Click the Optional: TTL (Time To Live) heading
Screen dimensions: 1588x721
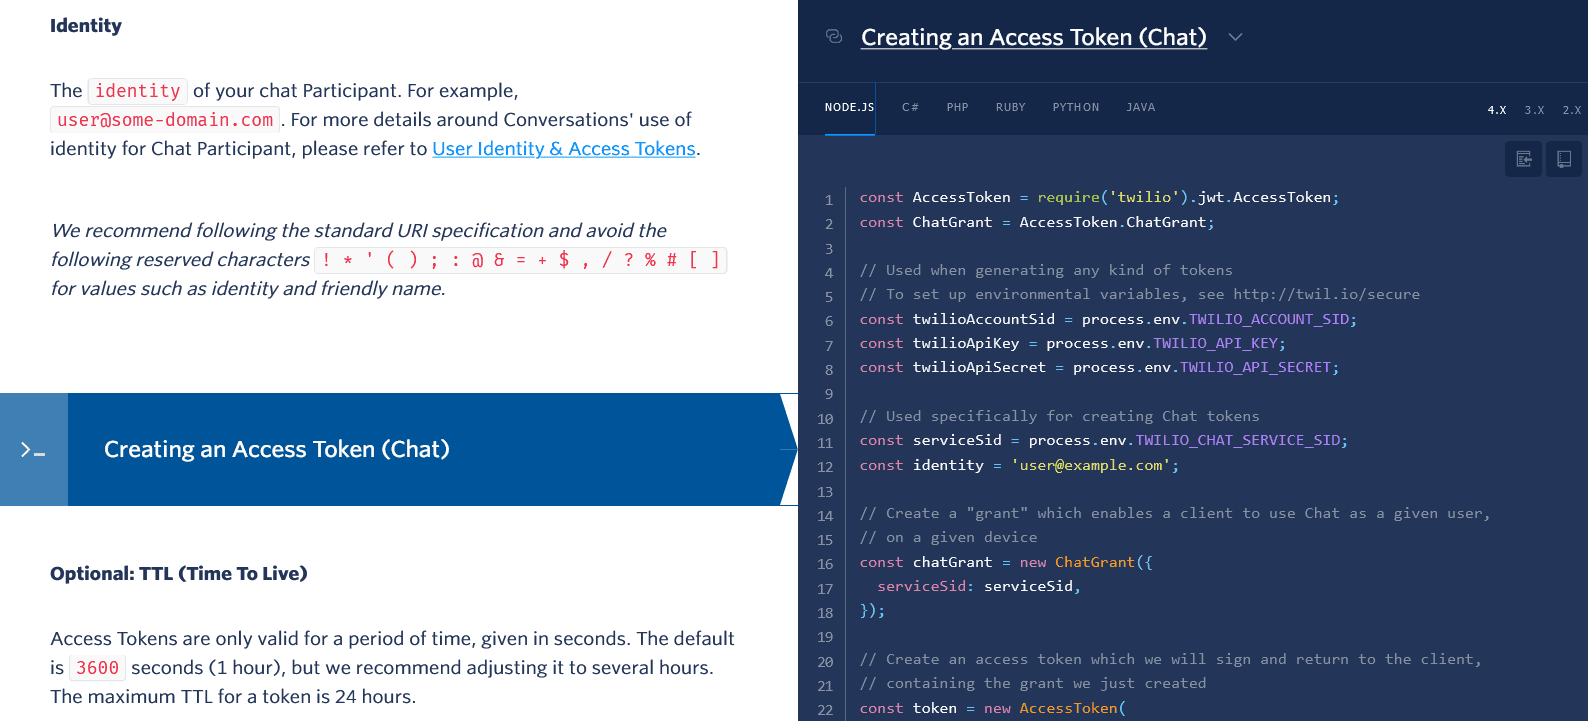tap(179, 574)
